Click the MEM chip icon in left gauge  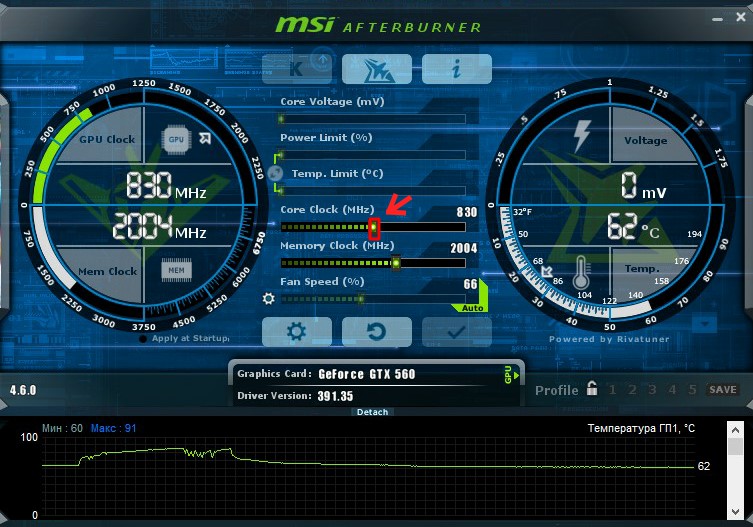(x=176, y=270)
